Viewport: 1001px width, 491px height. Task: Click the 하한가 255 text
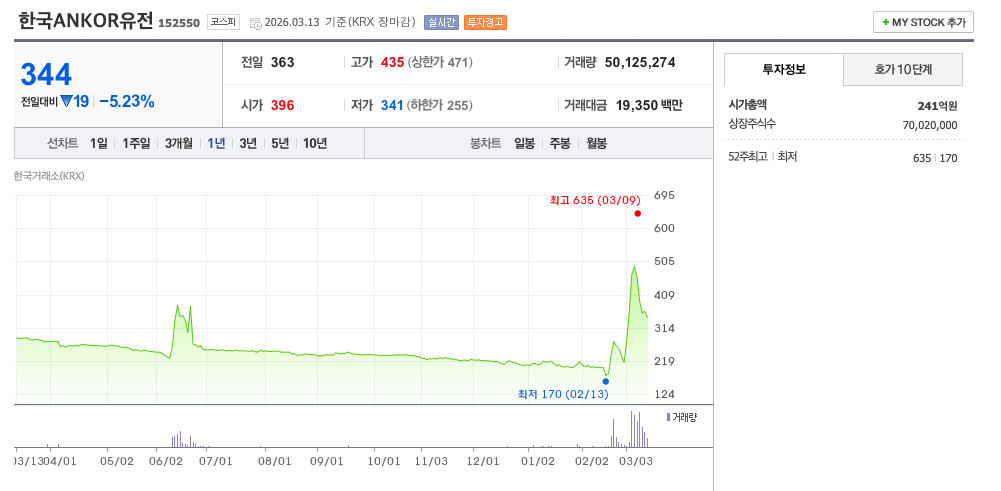(440, 105)
